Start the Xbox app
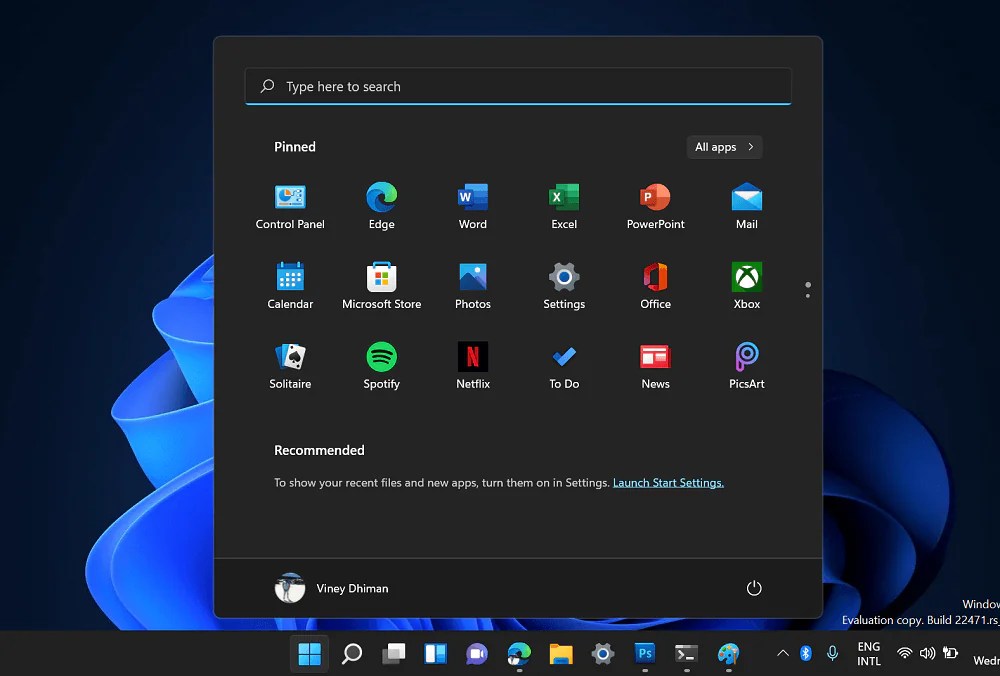 tap(745, 277)
